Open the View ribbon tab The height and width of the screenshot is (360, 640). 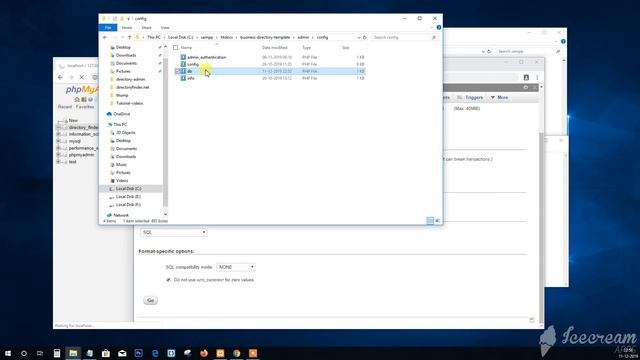coord(165,27)
